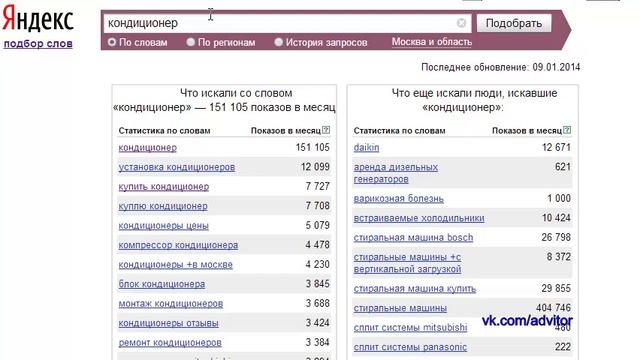Viewport: 640px width, 360px height.
Task: Select the 'По регионам' radio button
Action: tap(191, 42)
